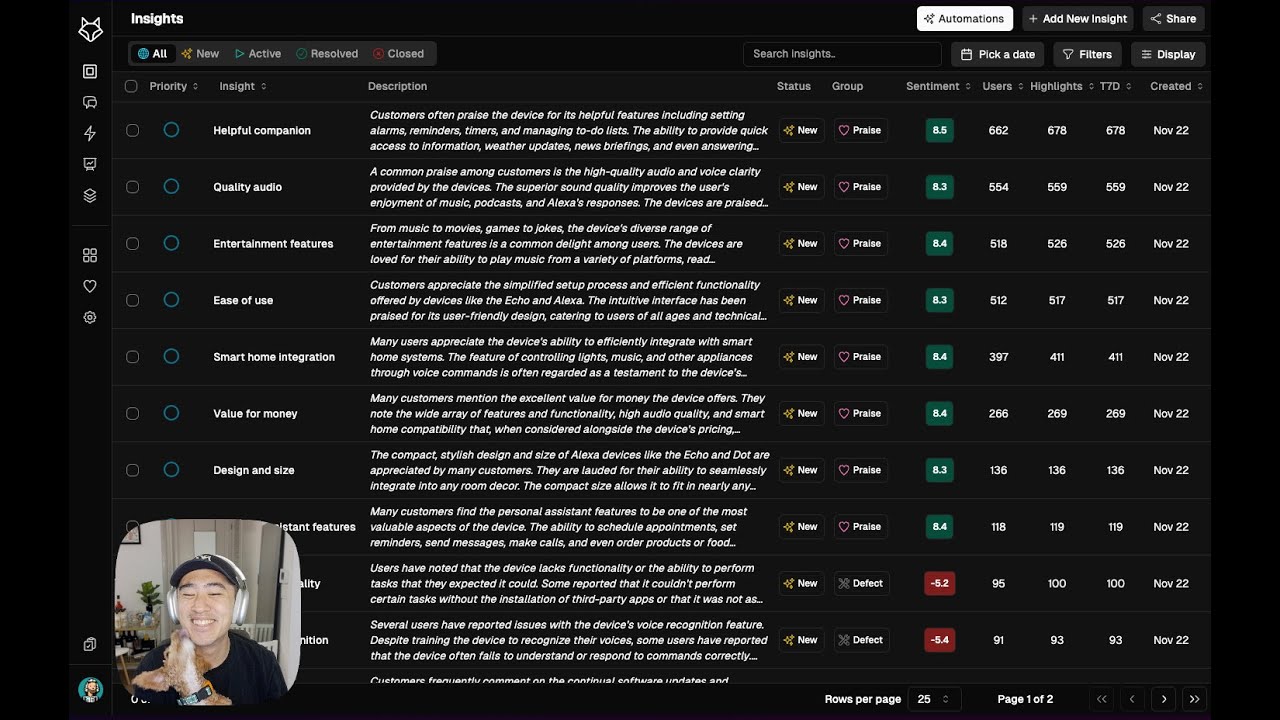Select the All tab
The image size is (1280, 720).
pyautogui.click(x=152, y=54)
